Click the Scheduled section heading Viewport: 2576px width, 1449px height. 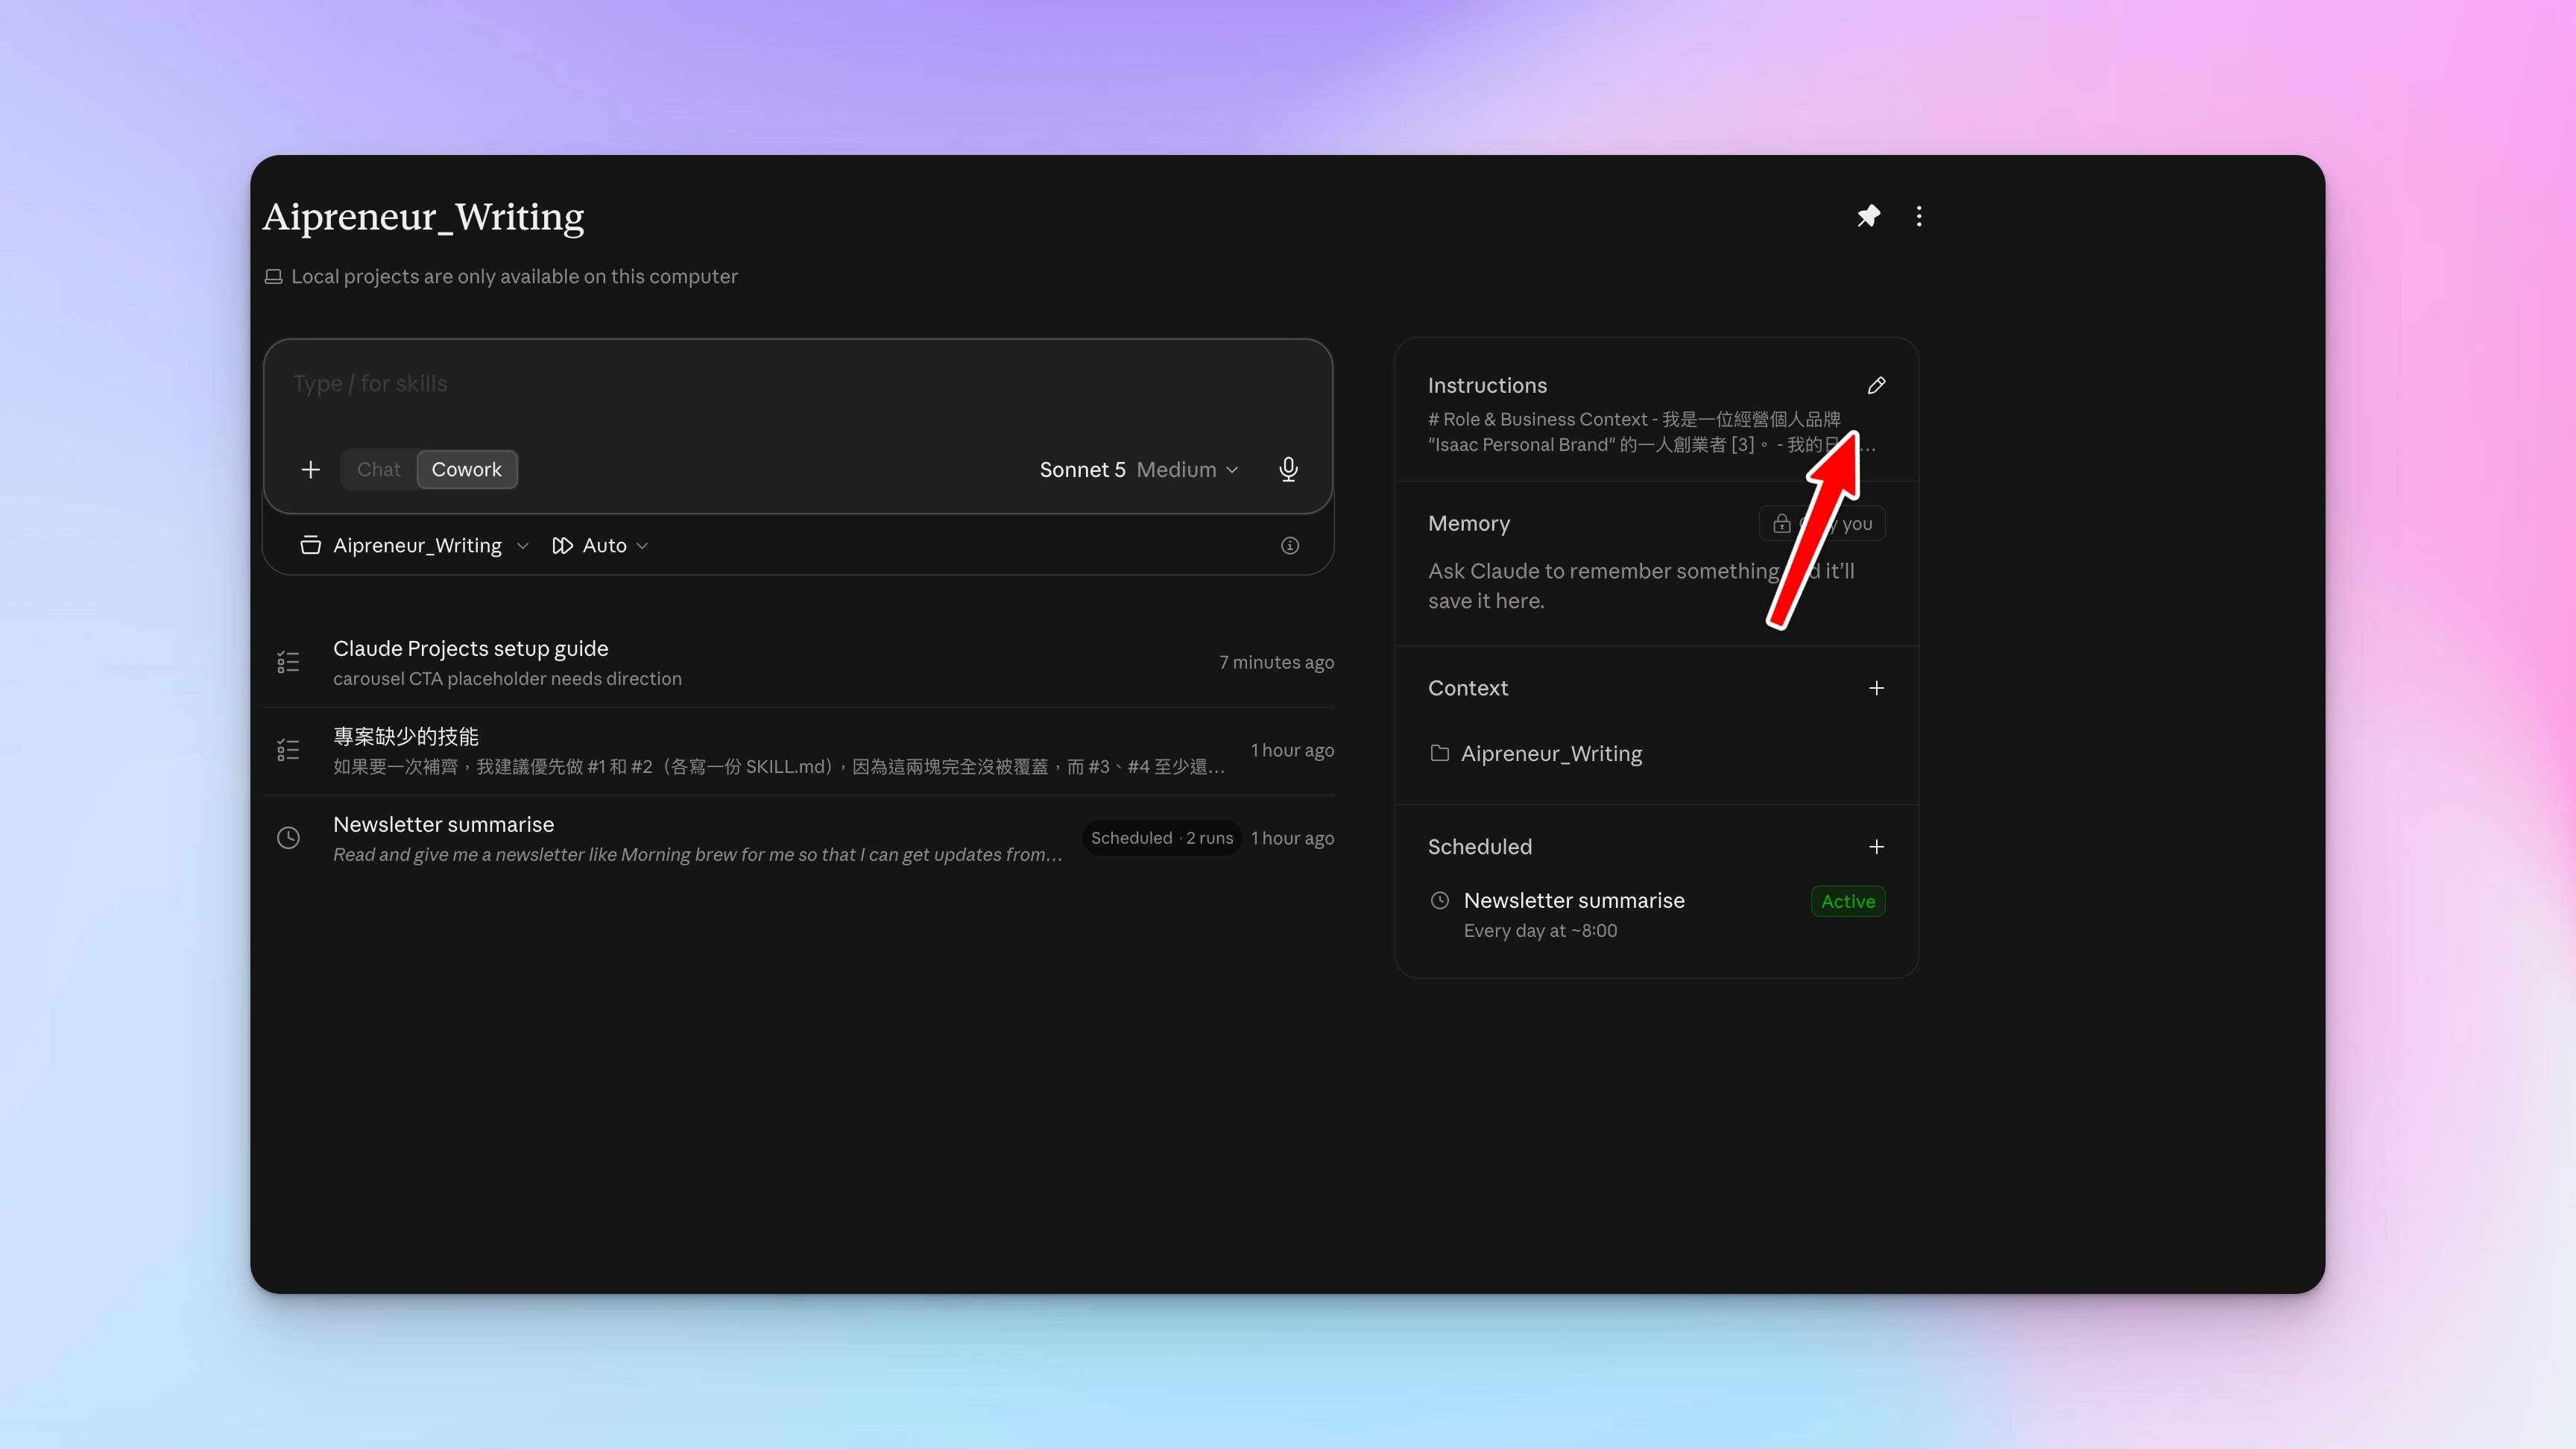(1480, 847)
